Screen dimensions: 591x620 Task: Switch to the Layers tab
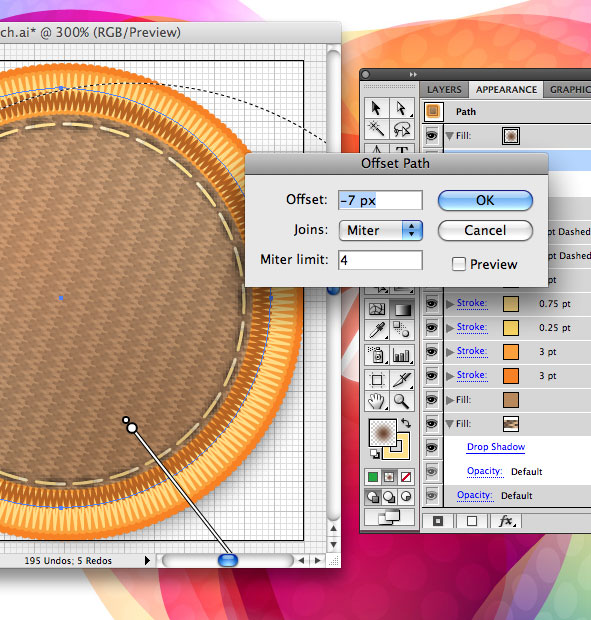(x=444, y=90)
